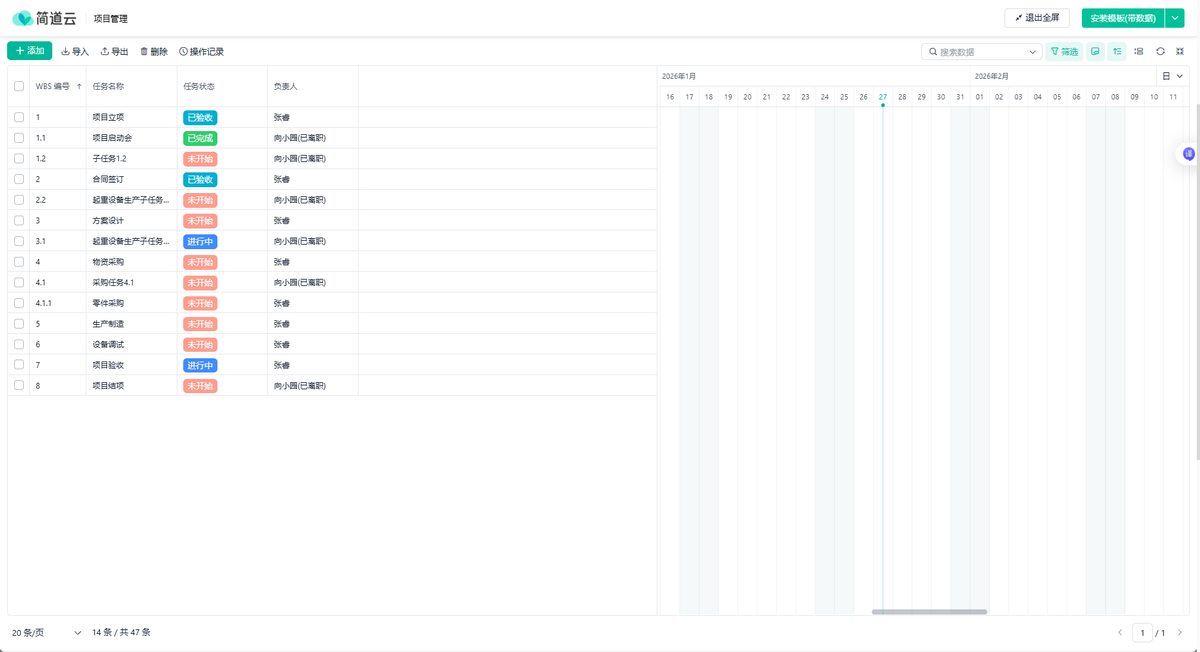Open the 20 条/页 page size dropdown
This screenshot has width=1200, height=652.
pyautogui.click(x=46, y=633)
